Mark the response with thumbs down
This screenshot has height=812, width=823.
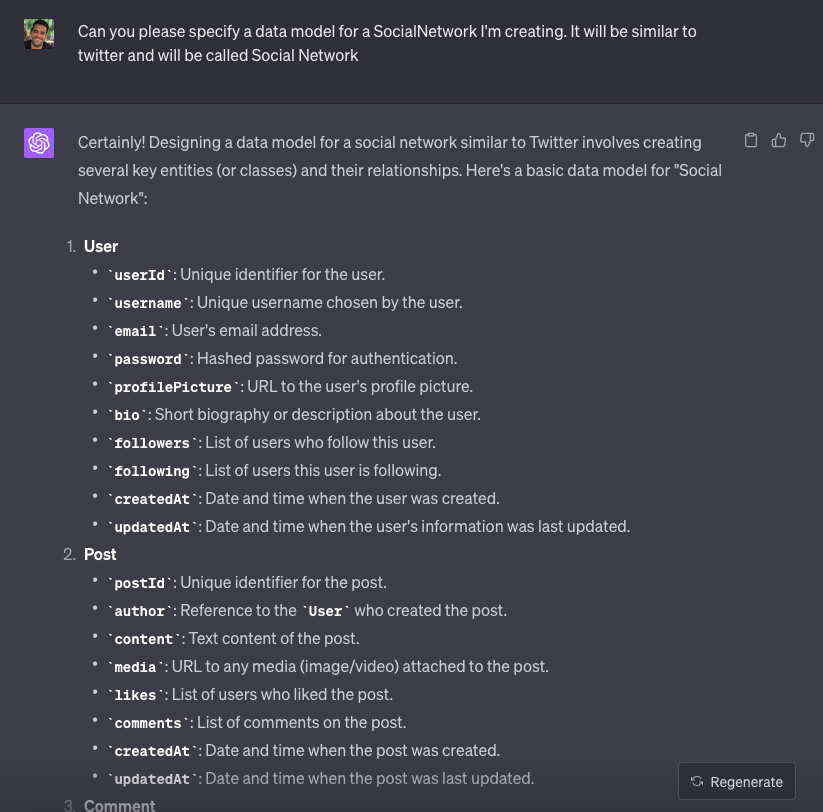tap(806, 140)
